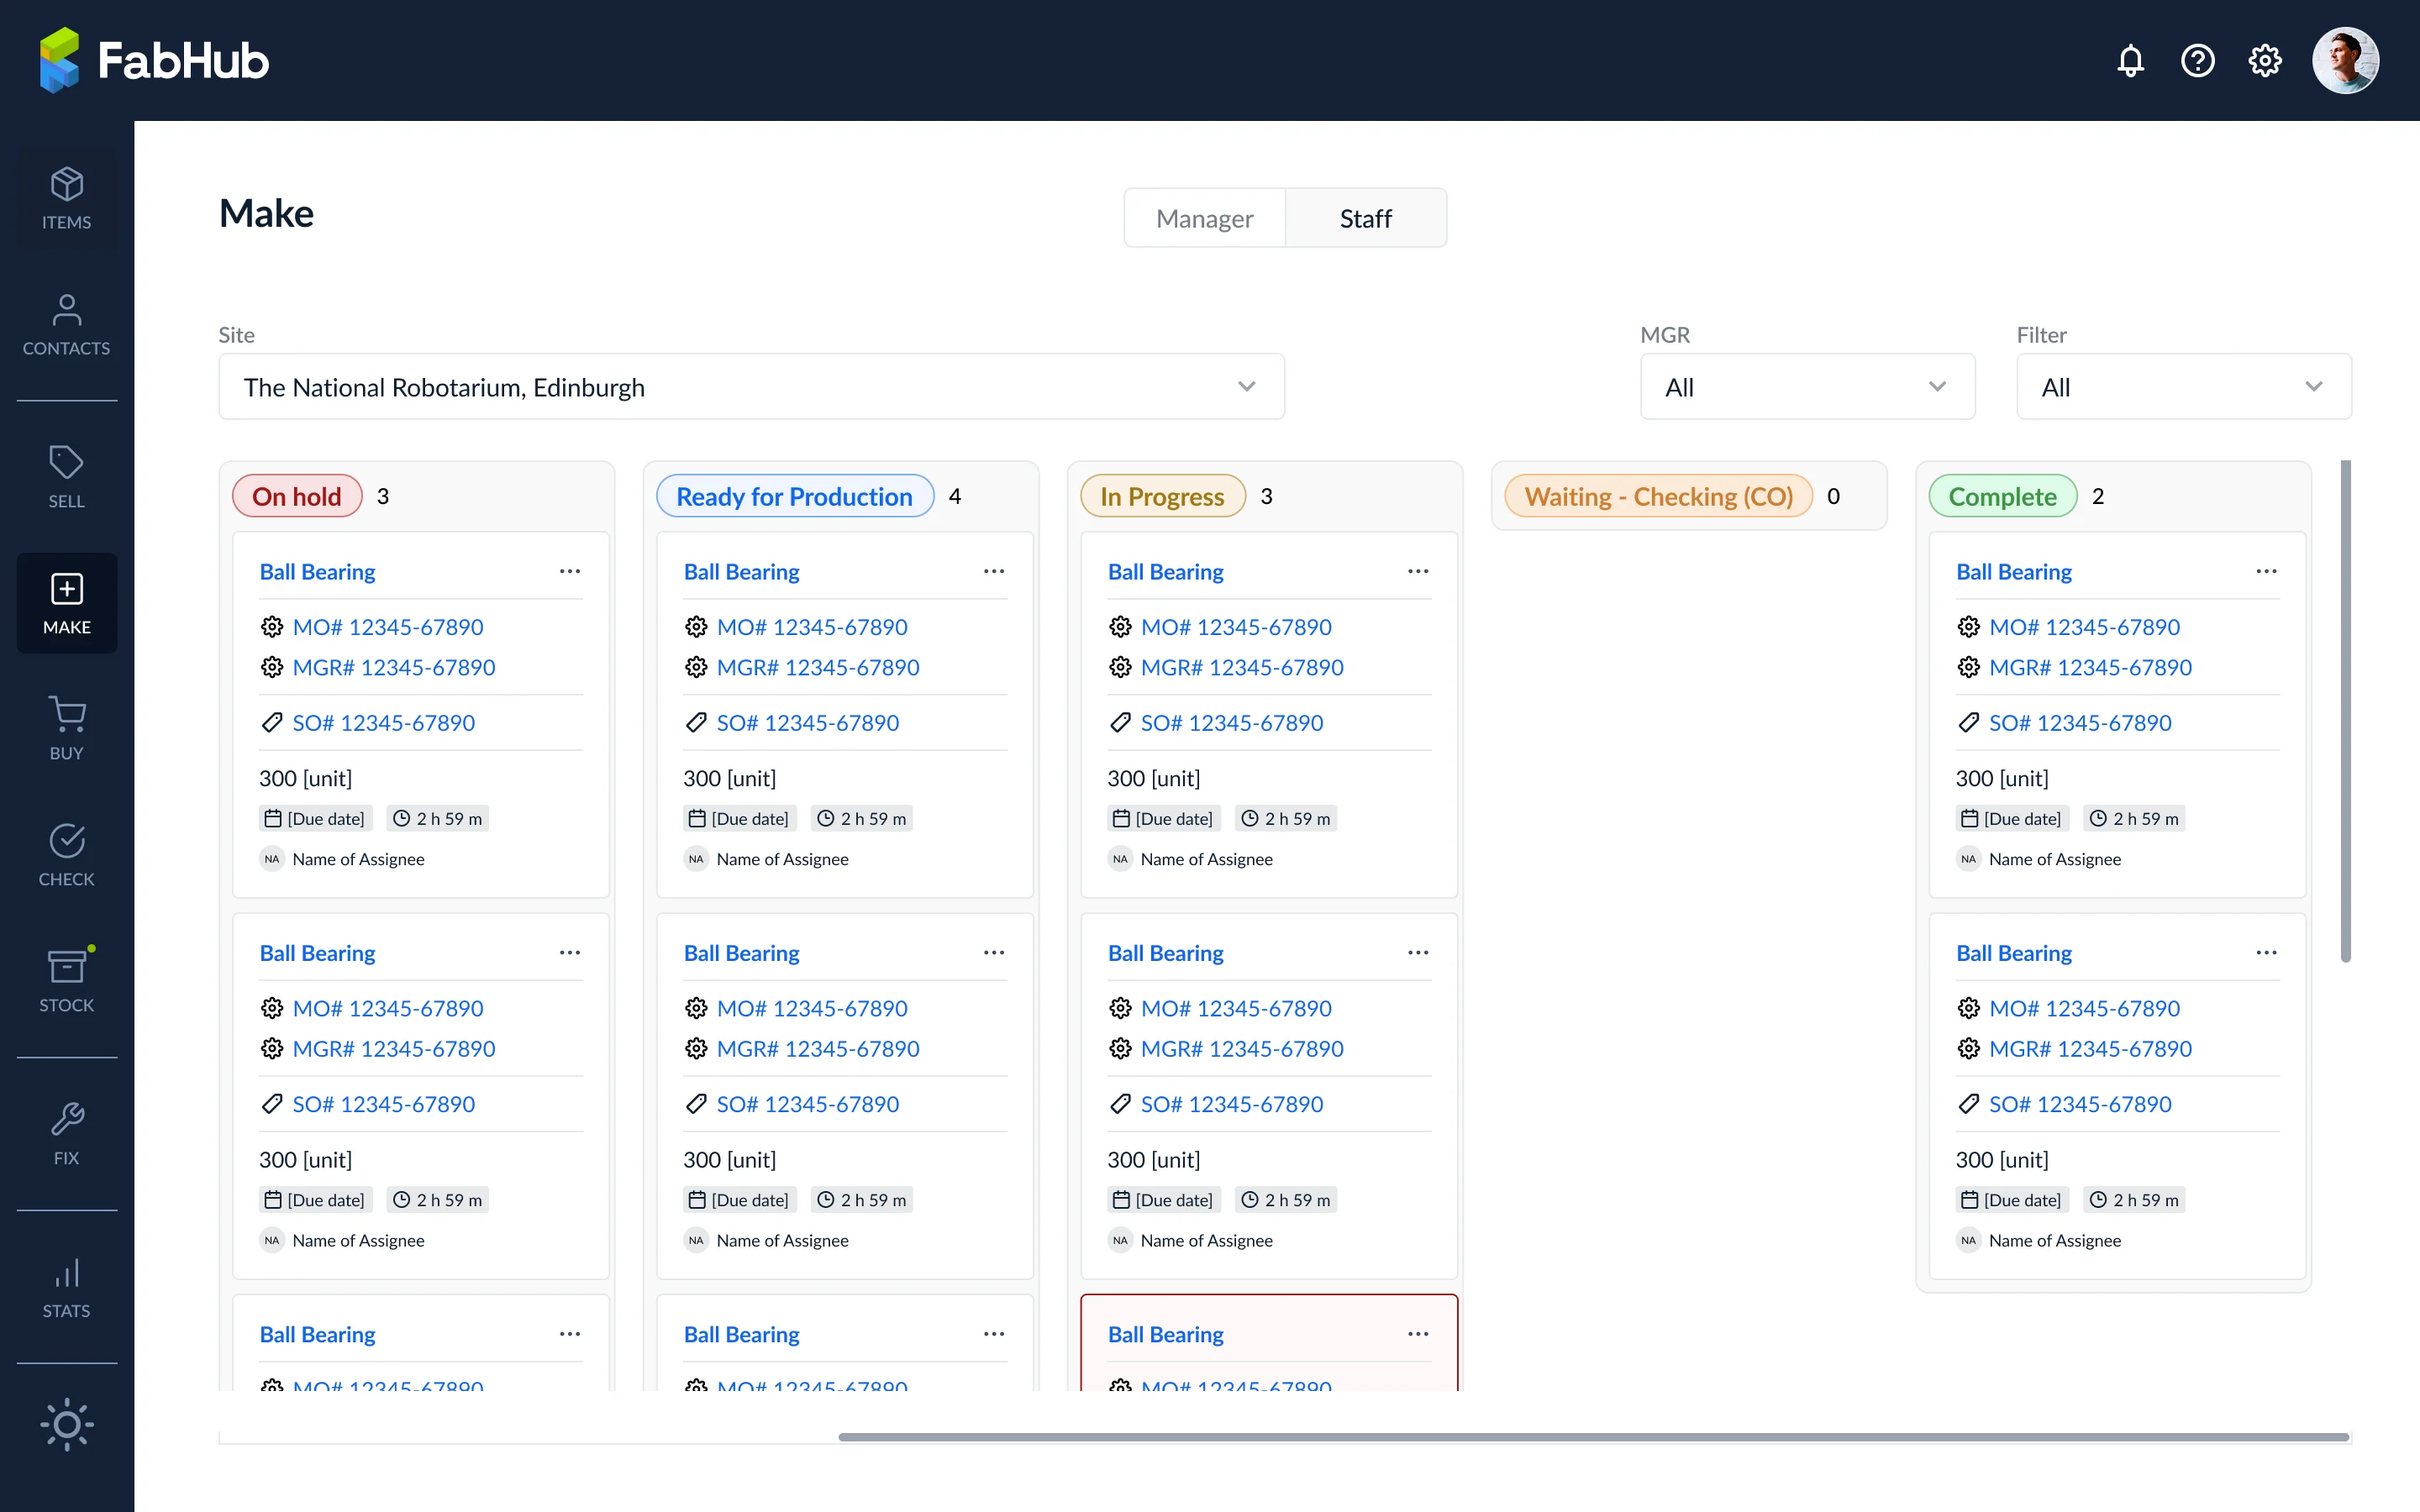Click 2 h 59 m chip in first Complete card
The image size is (2420, 1512).
(x=2134, y=818)
